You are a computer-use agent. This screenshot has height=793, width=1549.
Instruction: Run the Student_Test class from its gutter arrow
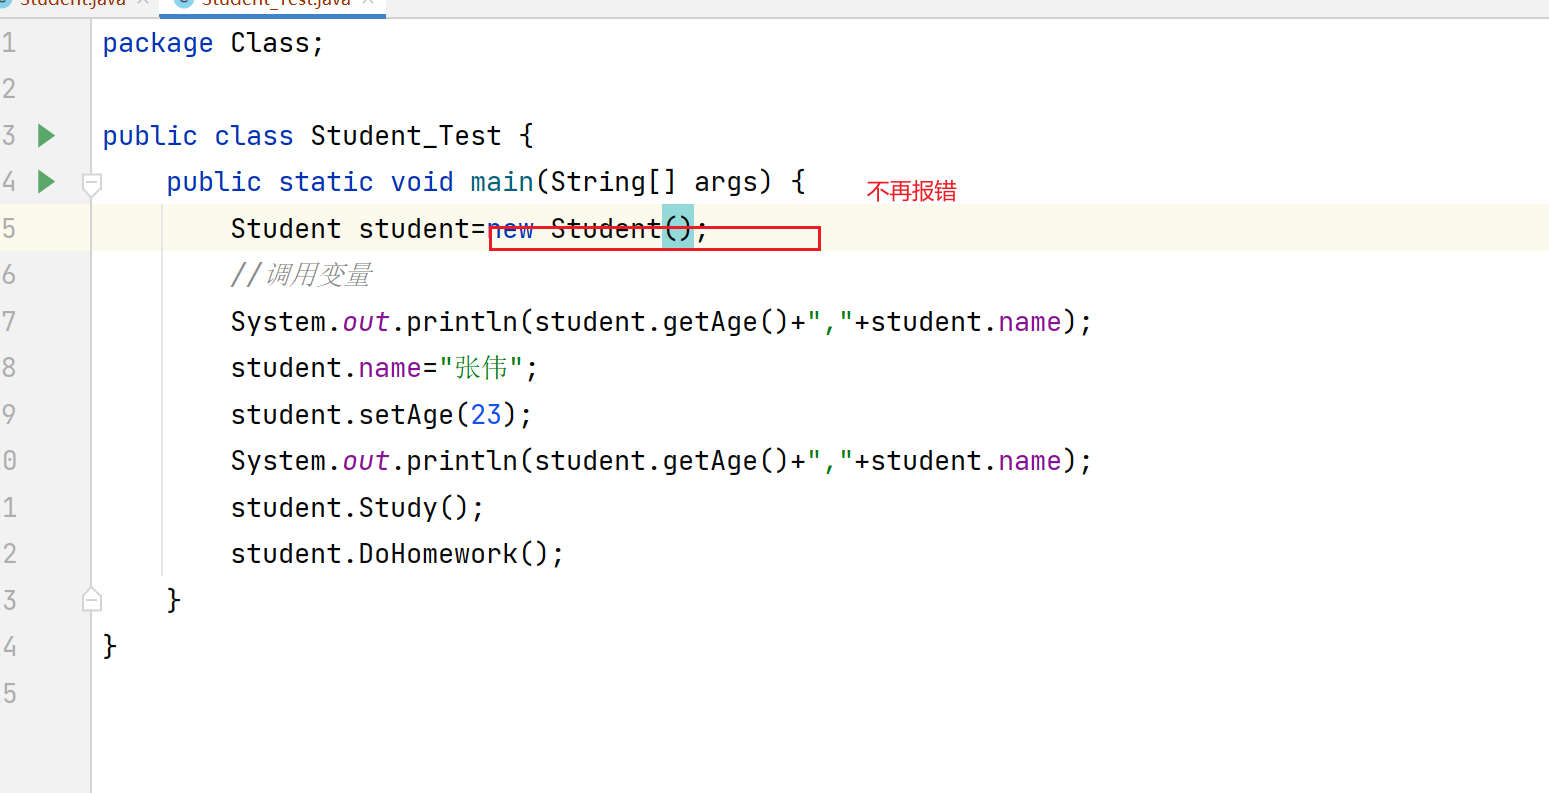point(46,135)
